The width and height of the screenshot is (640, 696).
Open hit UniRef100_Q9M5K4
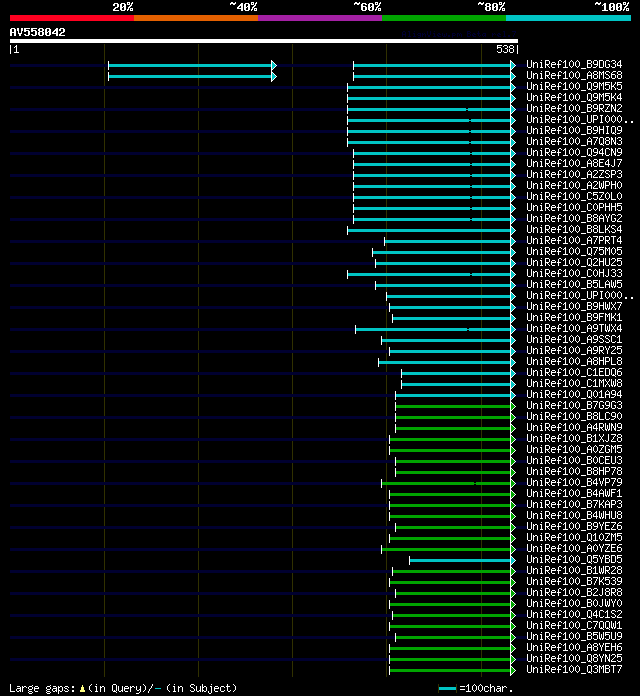point(574,97)
